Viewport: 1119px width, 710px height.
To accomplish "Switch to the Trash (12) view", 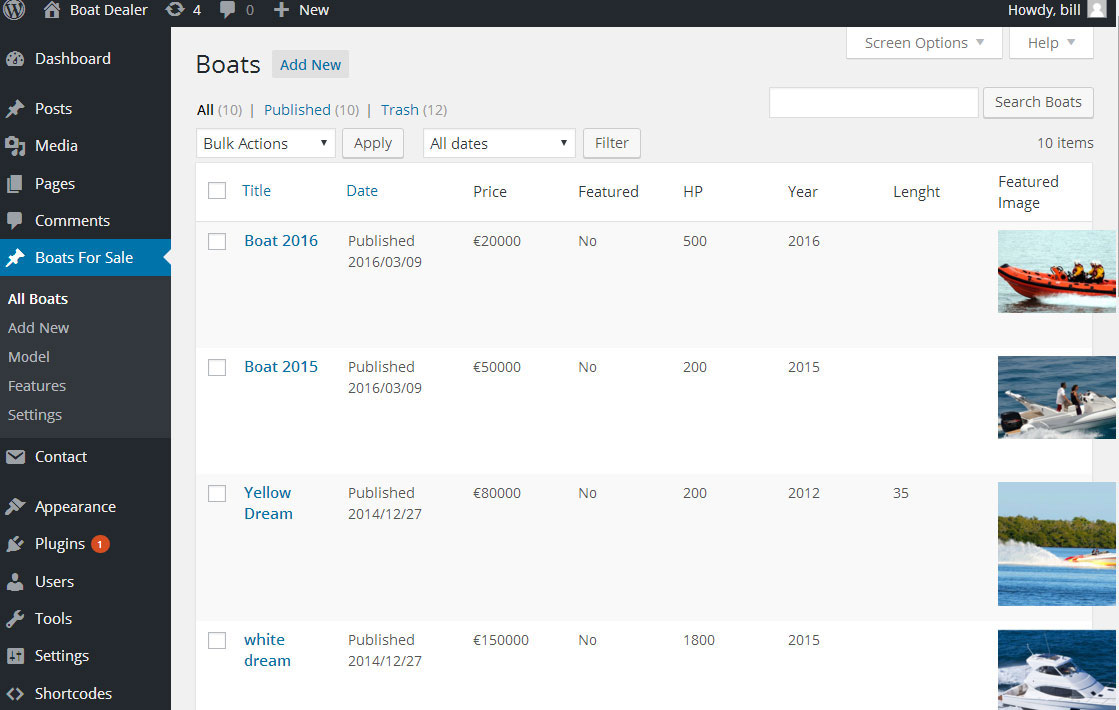I will click(x=399, y=110).
